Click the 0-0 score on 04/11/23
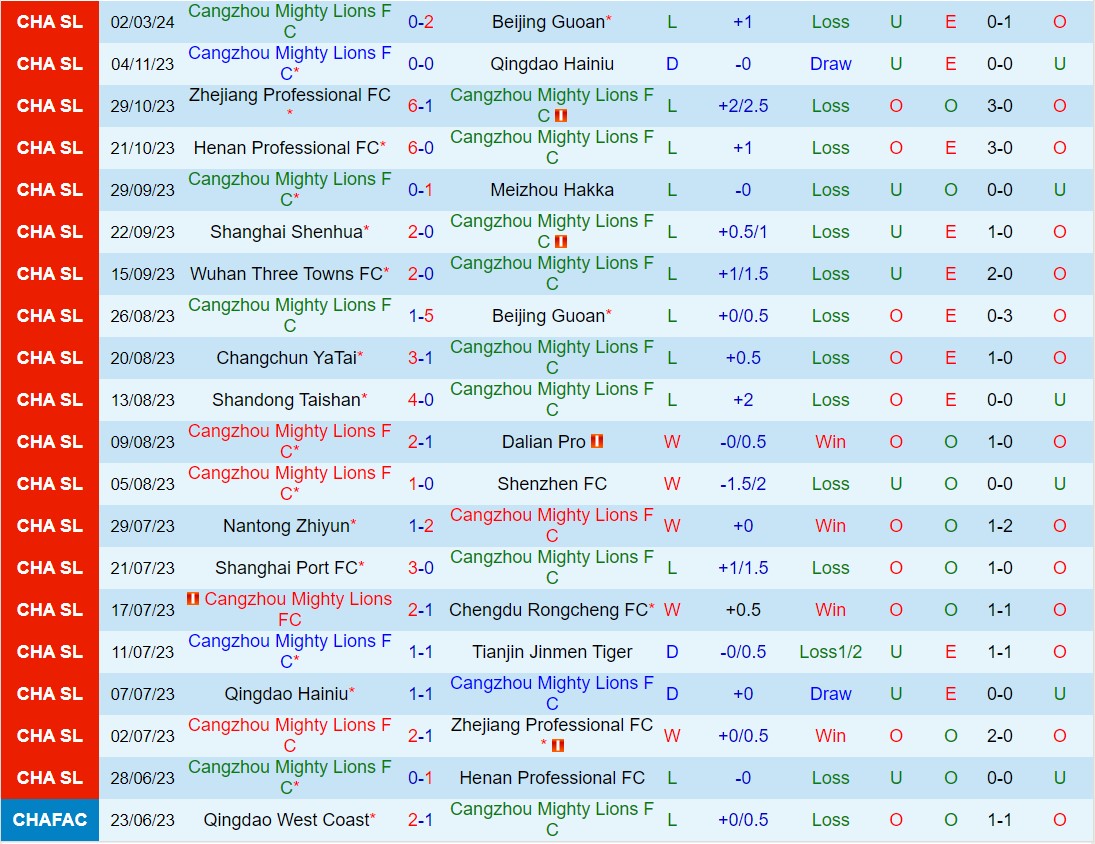Image resolution: width=1095 pixels, height=844 pixels. [x=420, y=64]
